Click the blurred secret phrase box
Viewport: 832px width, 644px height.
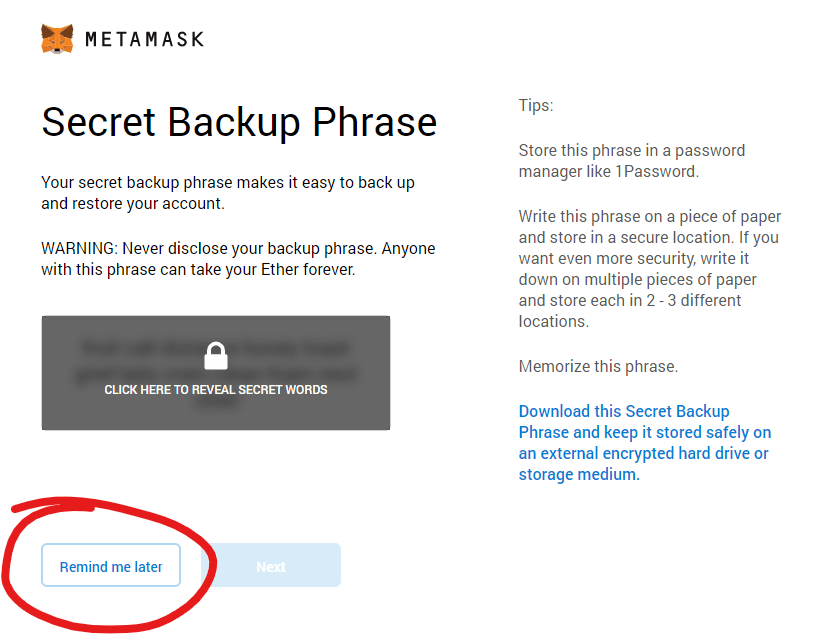216,373
